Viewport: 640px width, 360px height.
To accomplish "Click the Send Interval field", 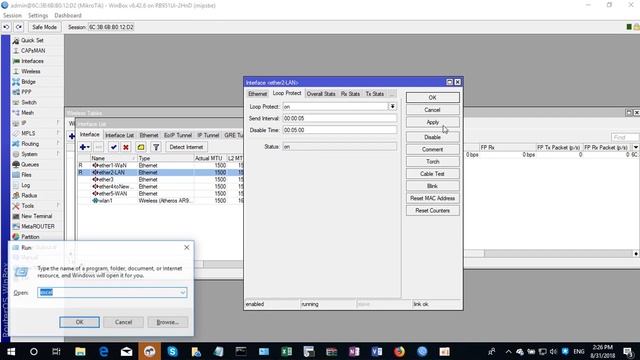I will (x=340, y=118).
